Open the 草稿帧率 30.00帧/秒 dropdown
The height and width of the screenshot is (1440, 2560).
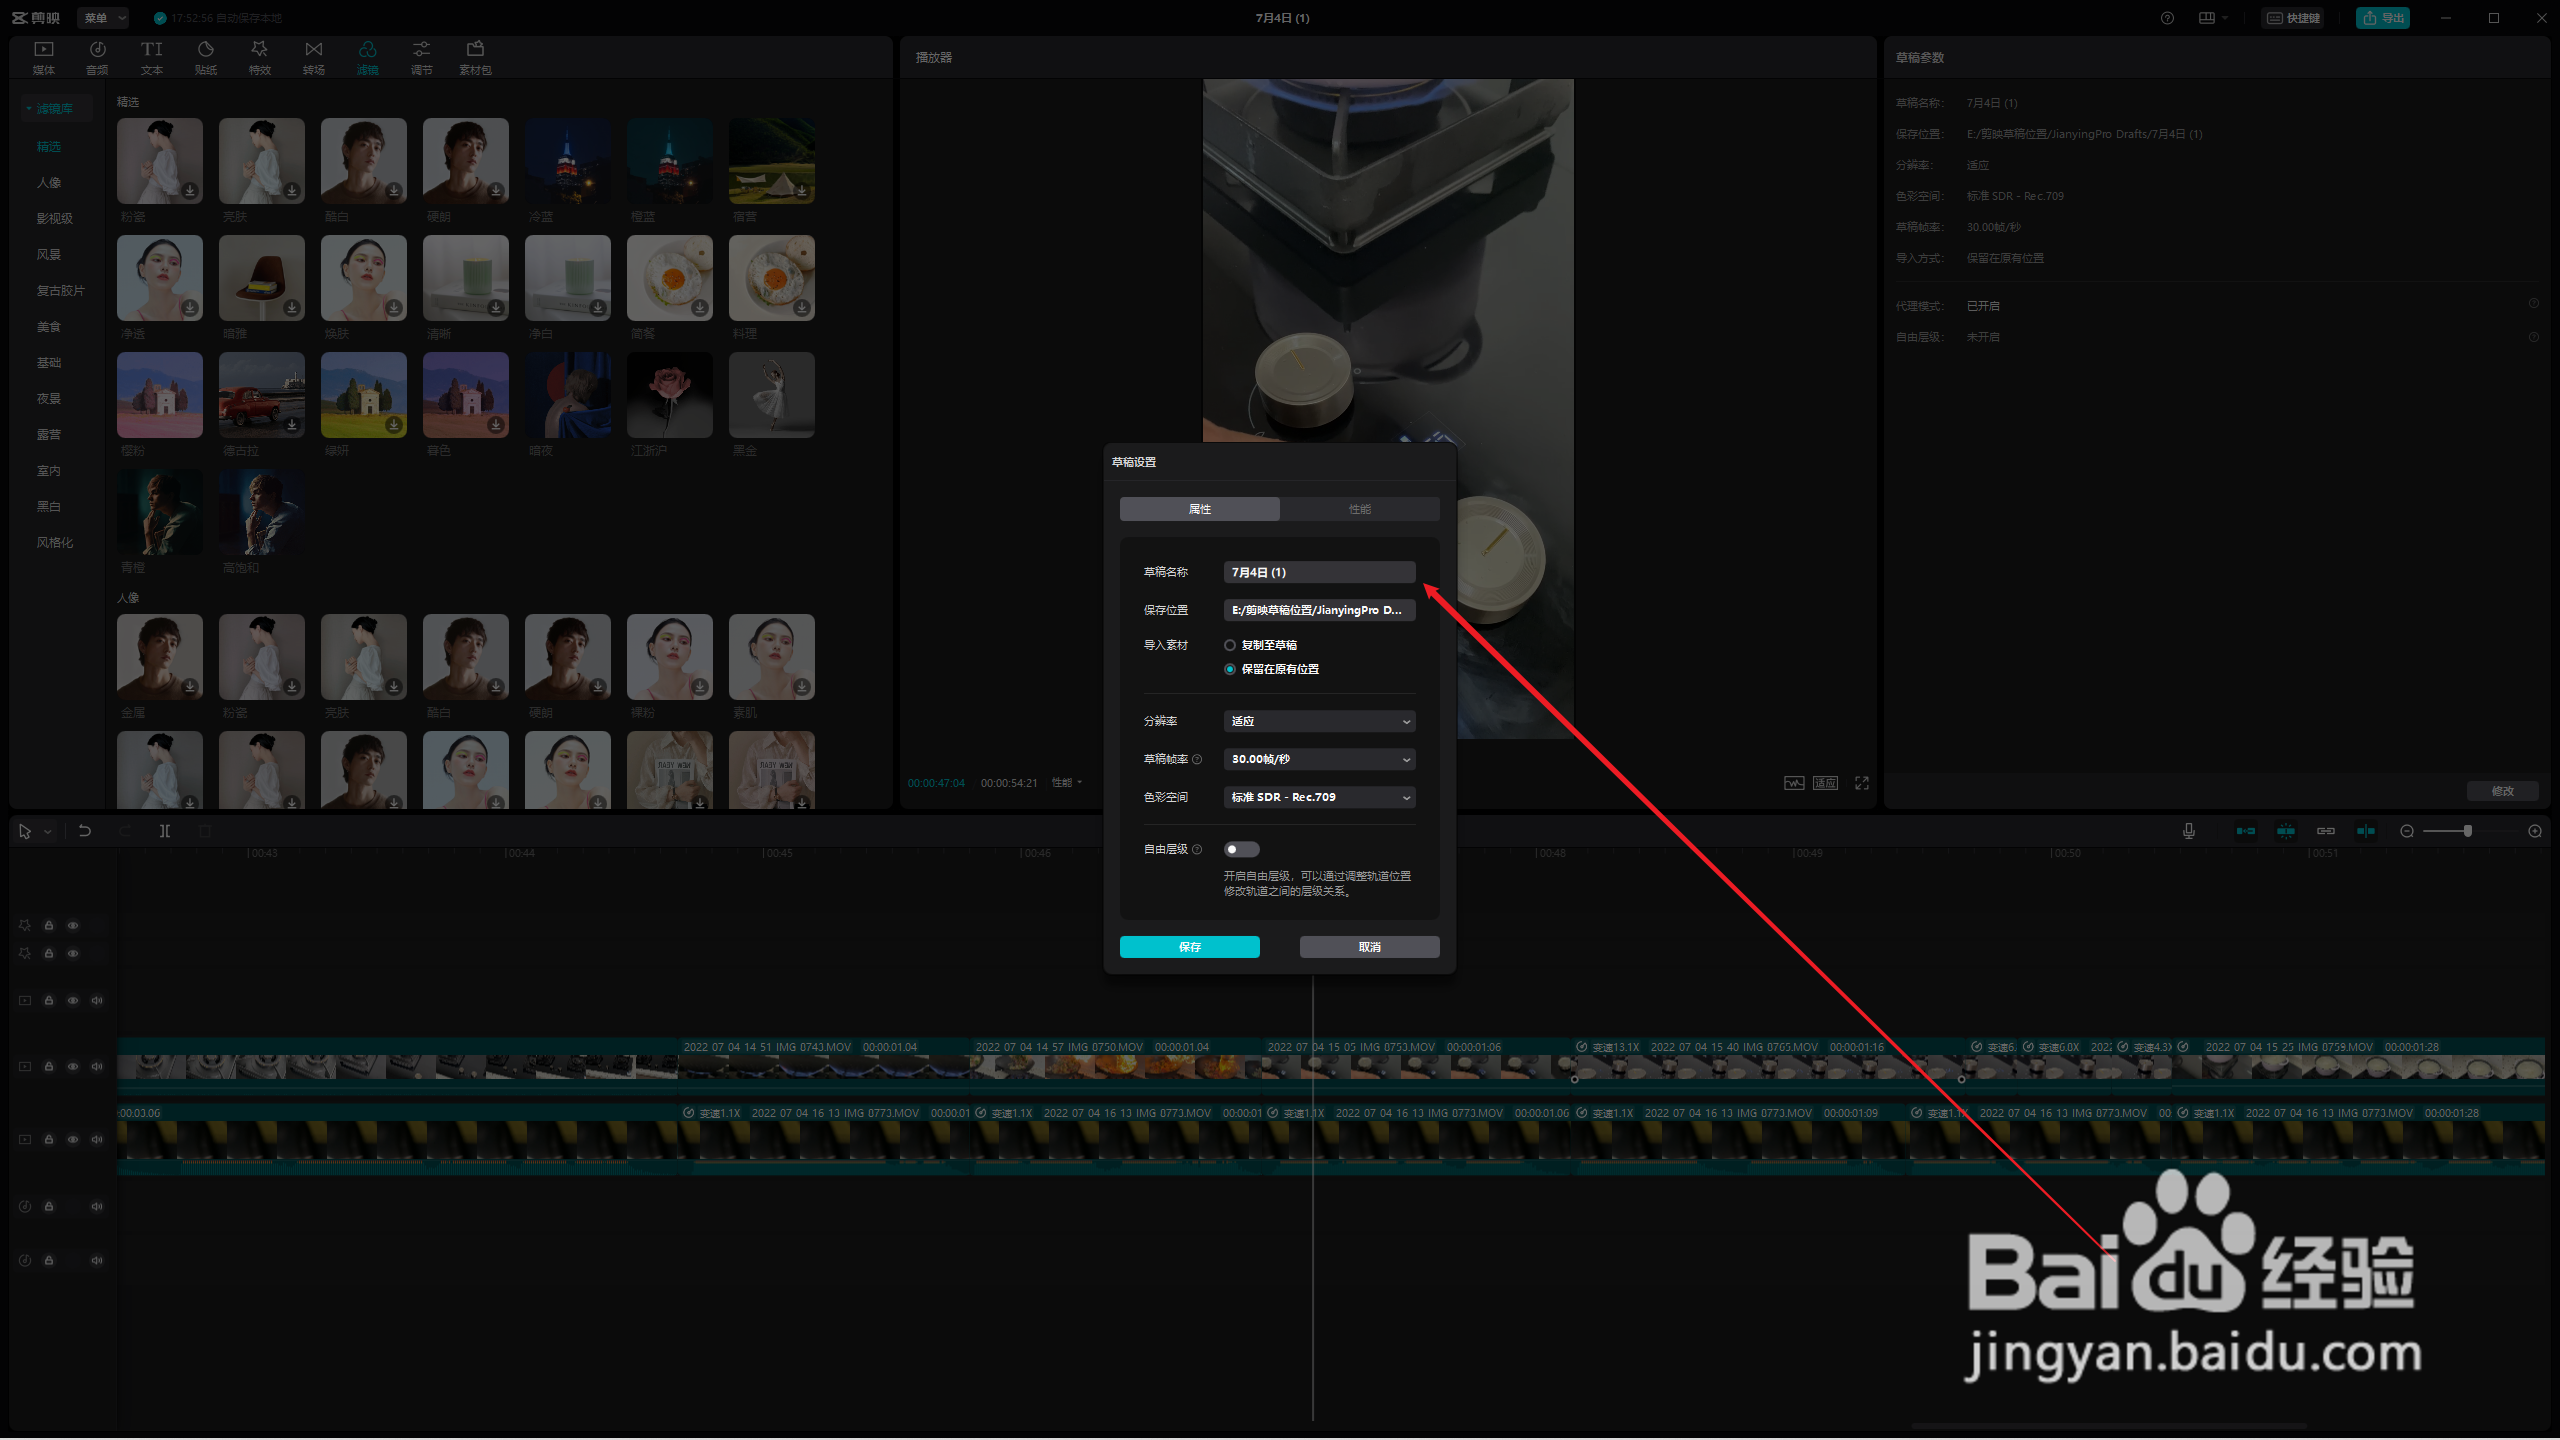tap(1319, 759)
